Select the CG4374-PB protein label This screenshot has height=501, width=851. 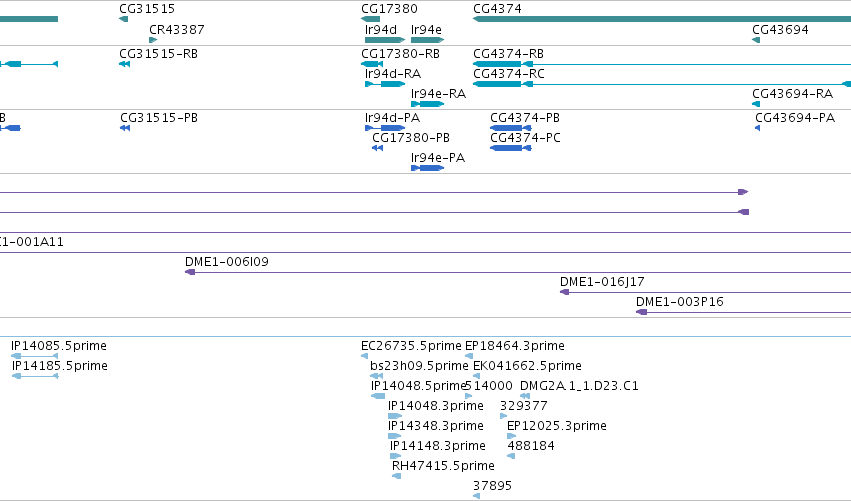524,118
